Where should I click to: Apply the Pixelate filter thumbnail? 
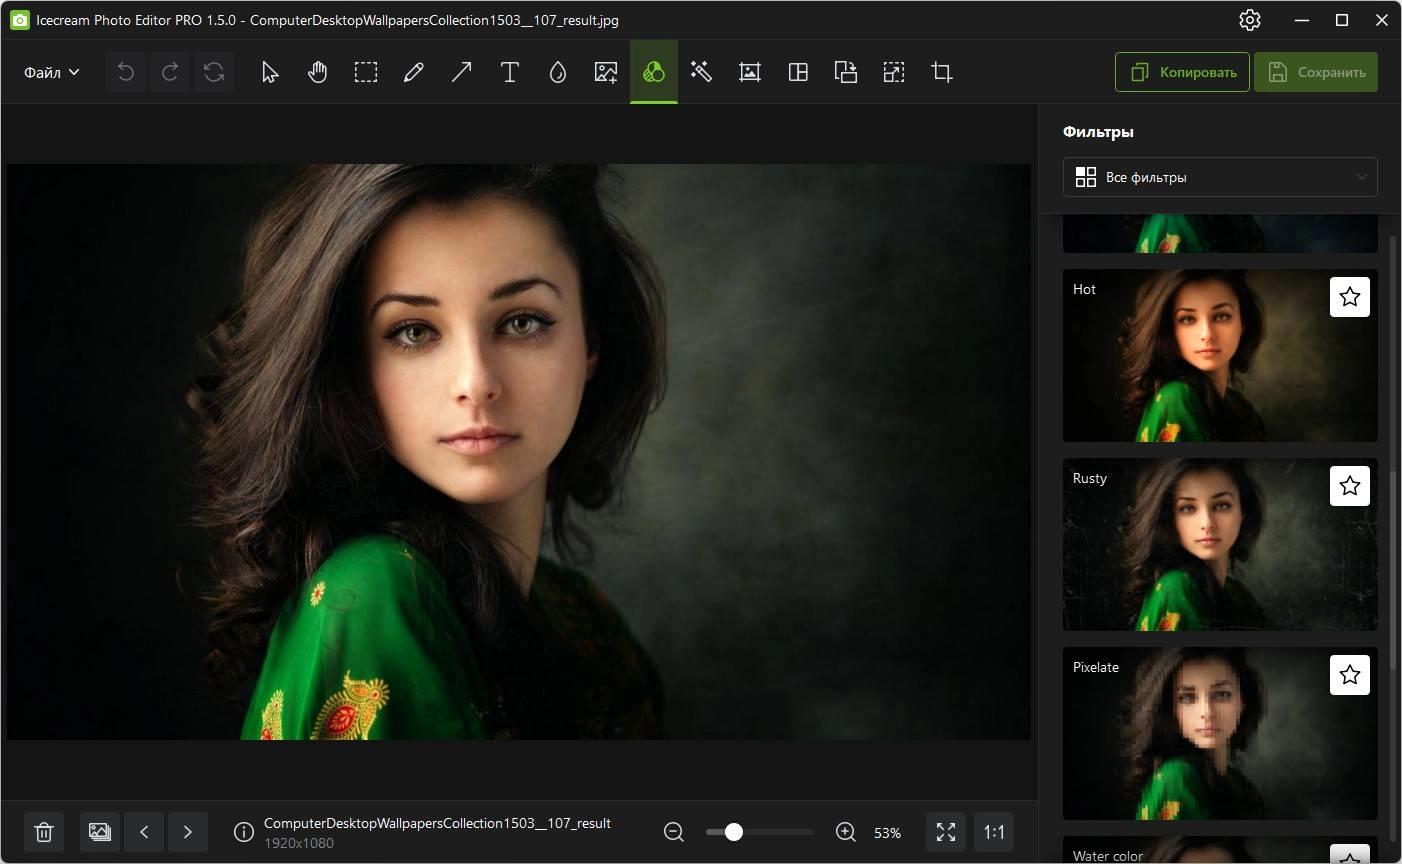1220,733
